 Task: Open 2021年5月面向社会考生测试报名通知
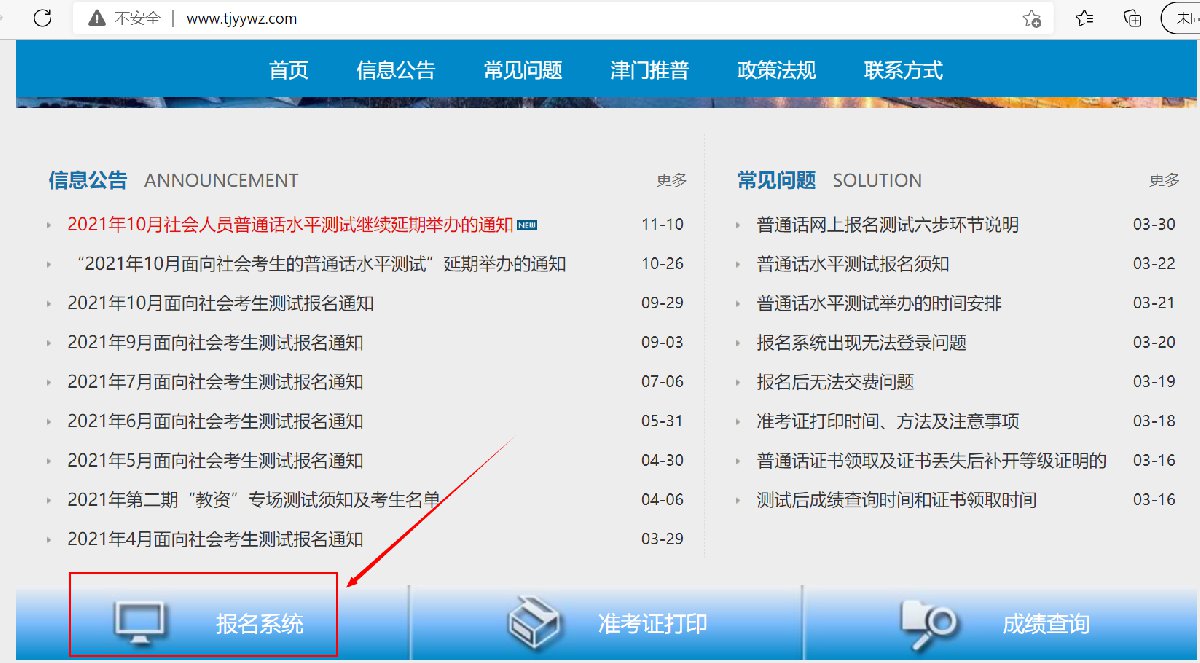pyautogui.click(x=215, y=461)
